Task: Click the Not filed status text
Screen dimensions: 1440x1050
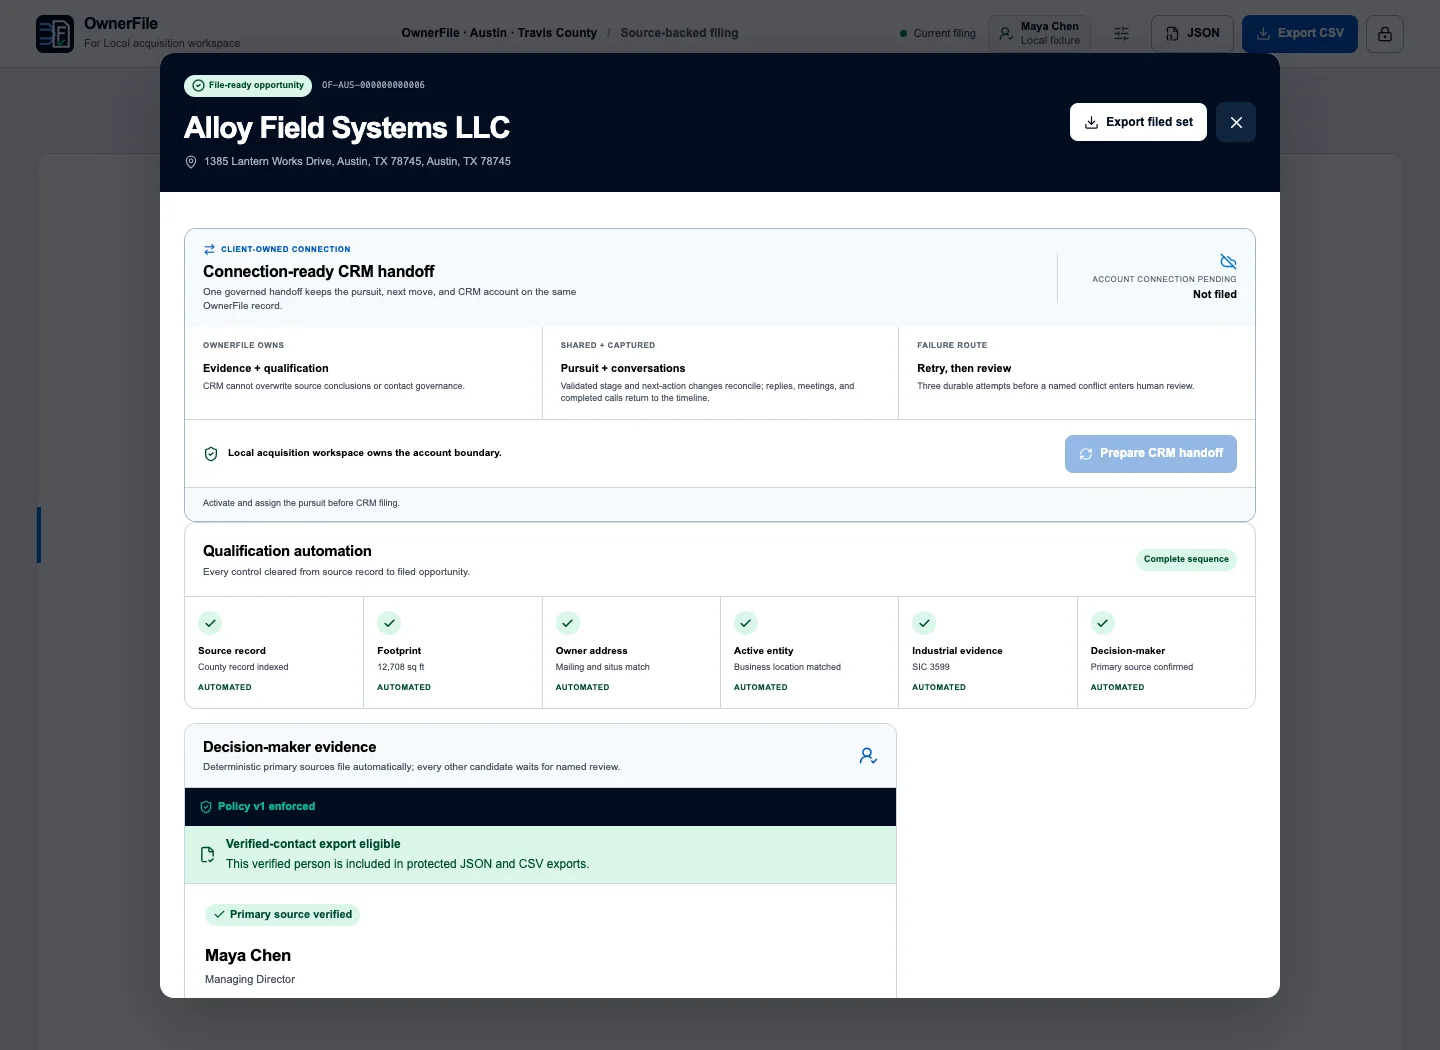Action: [1215, 295]
